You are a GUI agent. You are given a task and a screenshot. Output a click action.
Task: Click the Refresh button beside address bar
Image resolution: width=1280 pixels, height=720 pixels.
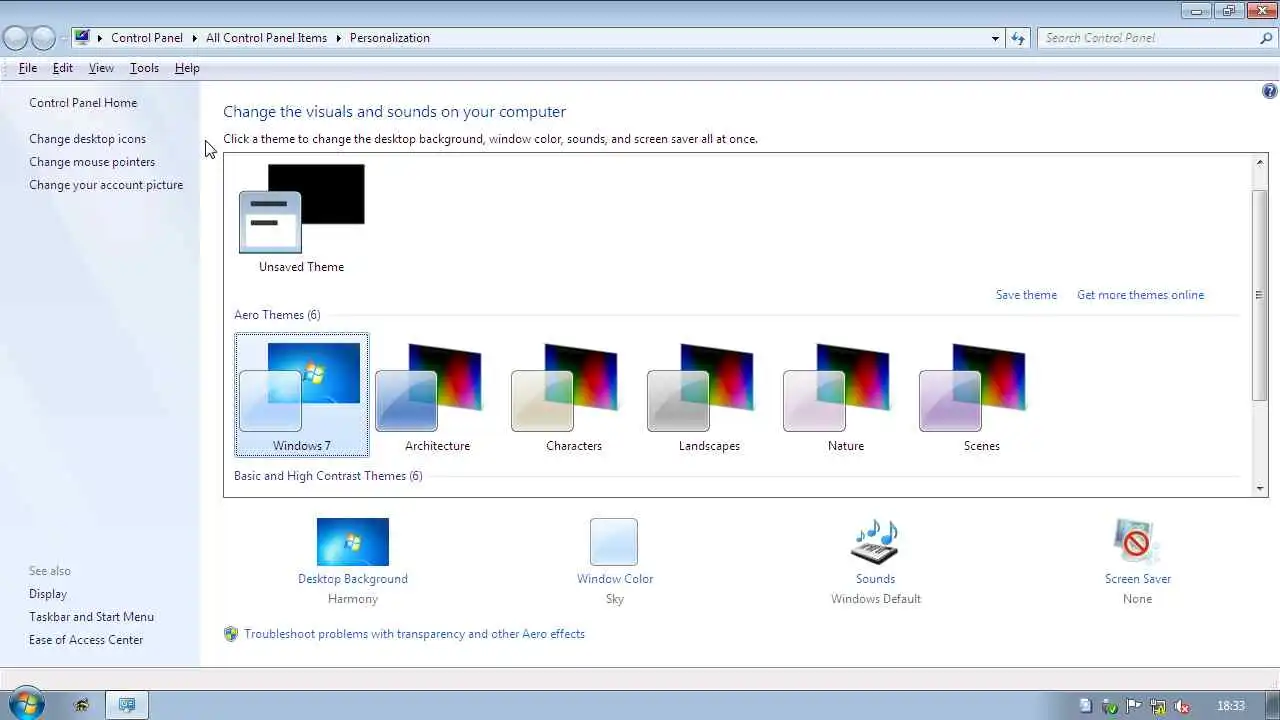(1018, 38)
